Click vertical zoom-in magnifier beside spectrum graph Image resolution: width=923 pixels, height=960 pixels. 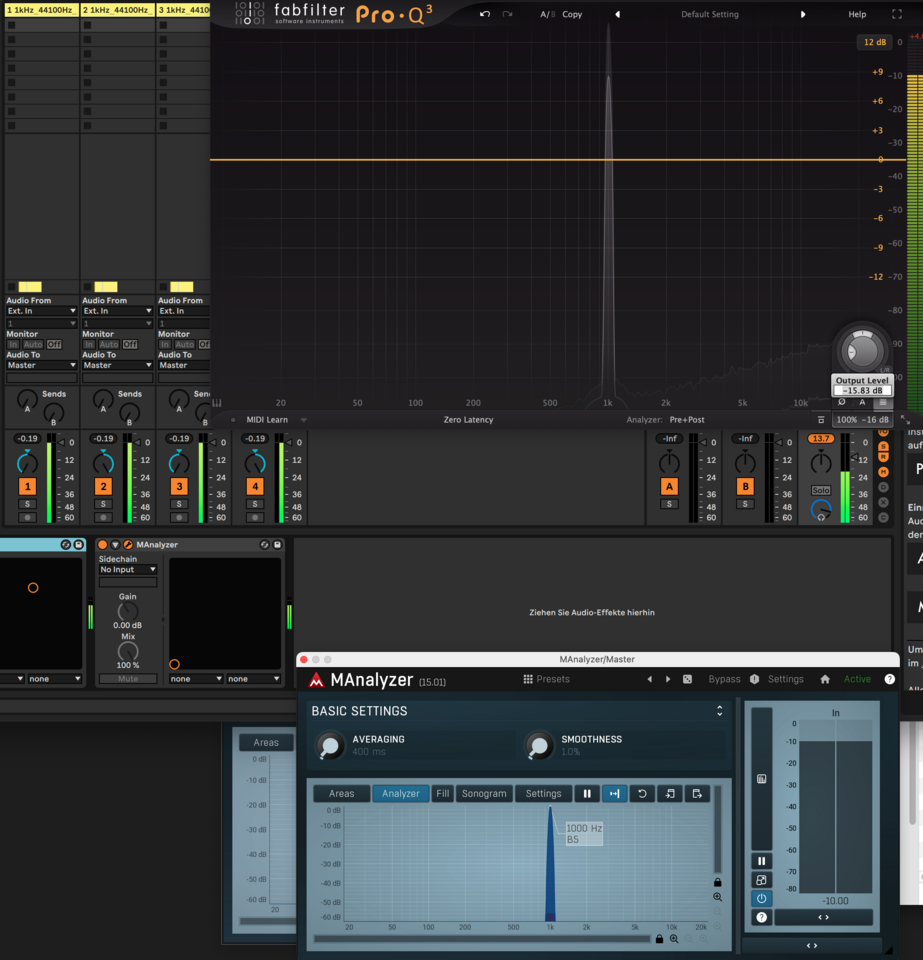(x=717, y=897)
